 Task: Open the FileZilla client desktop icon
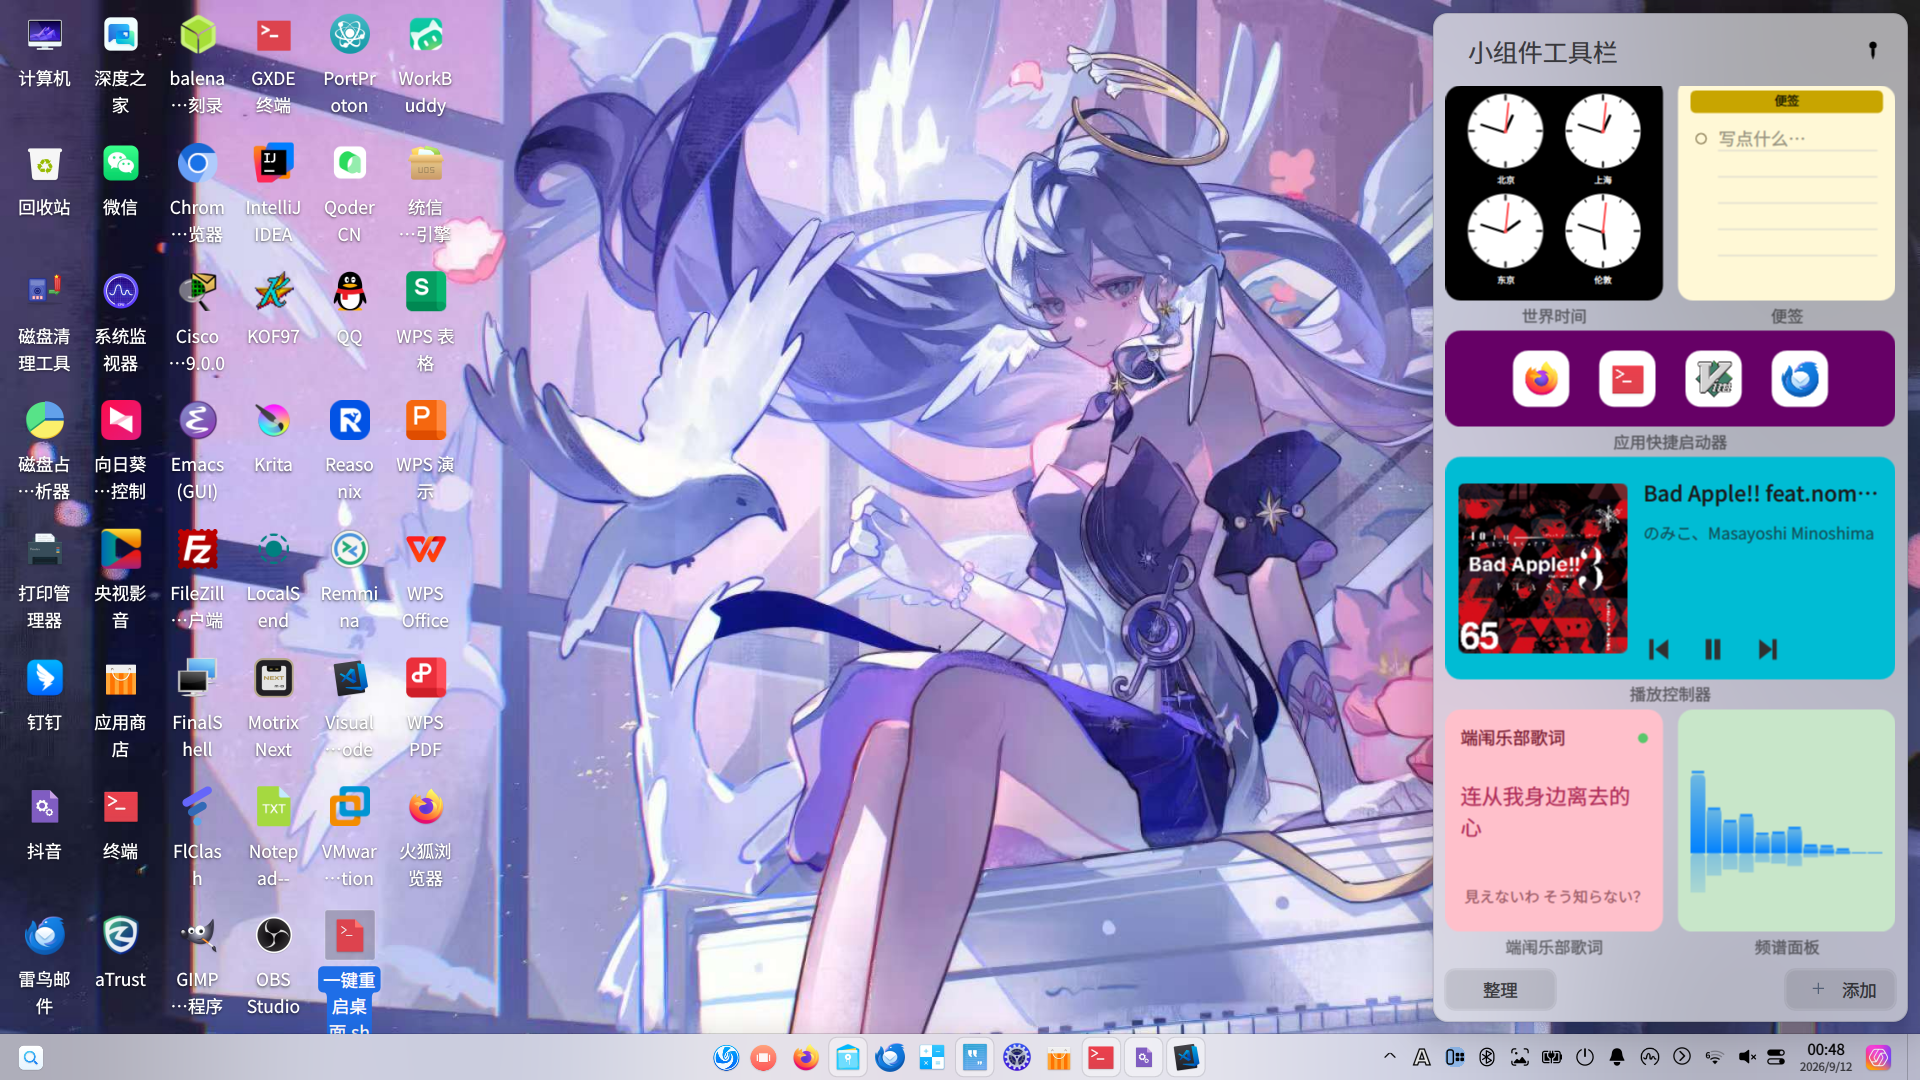coord(197,550)
